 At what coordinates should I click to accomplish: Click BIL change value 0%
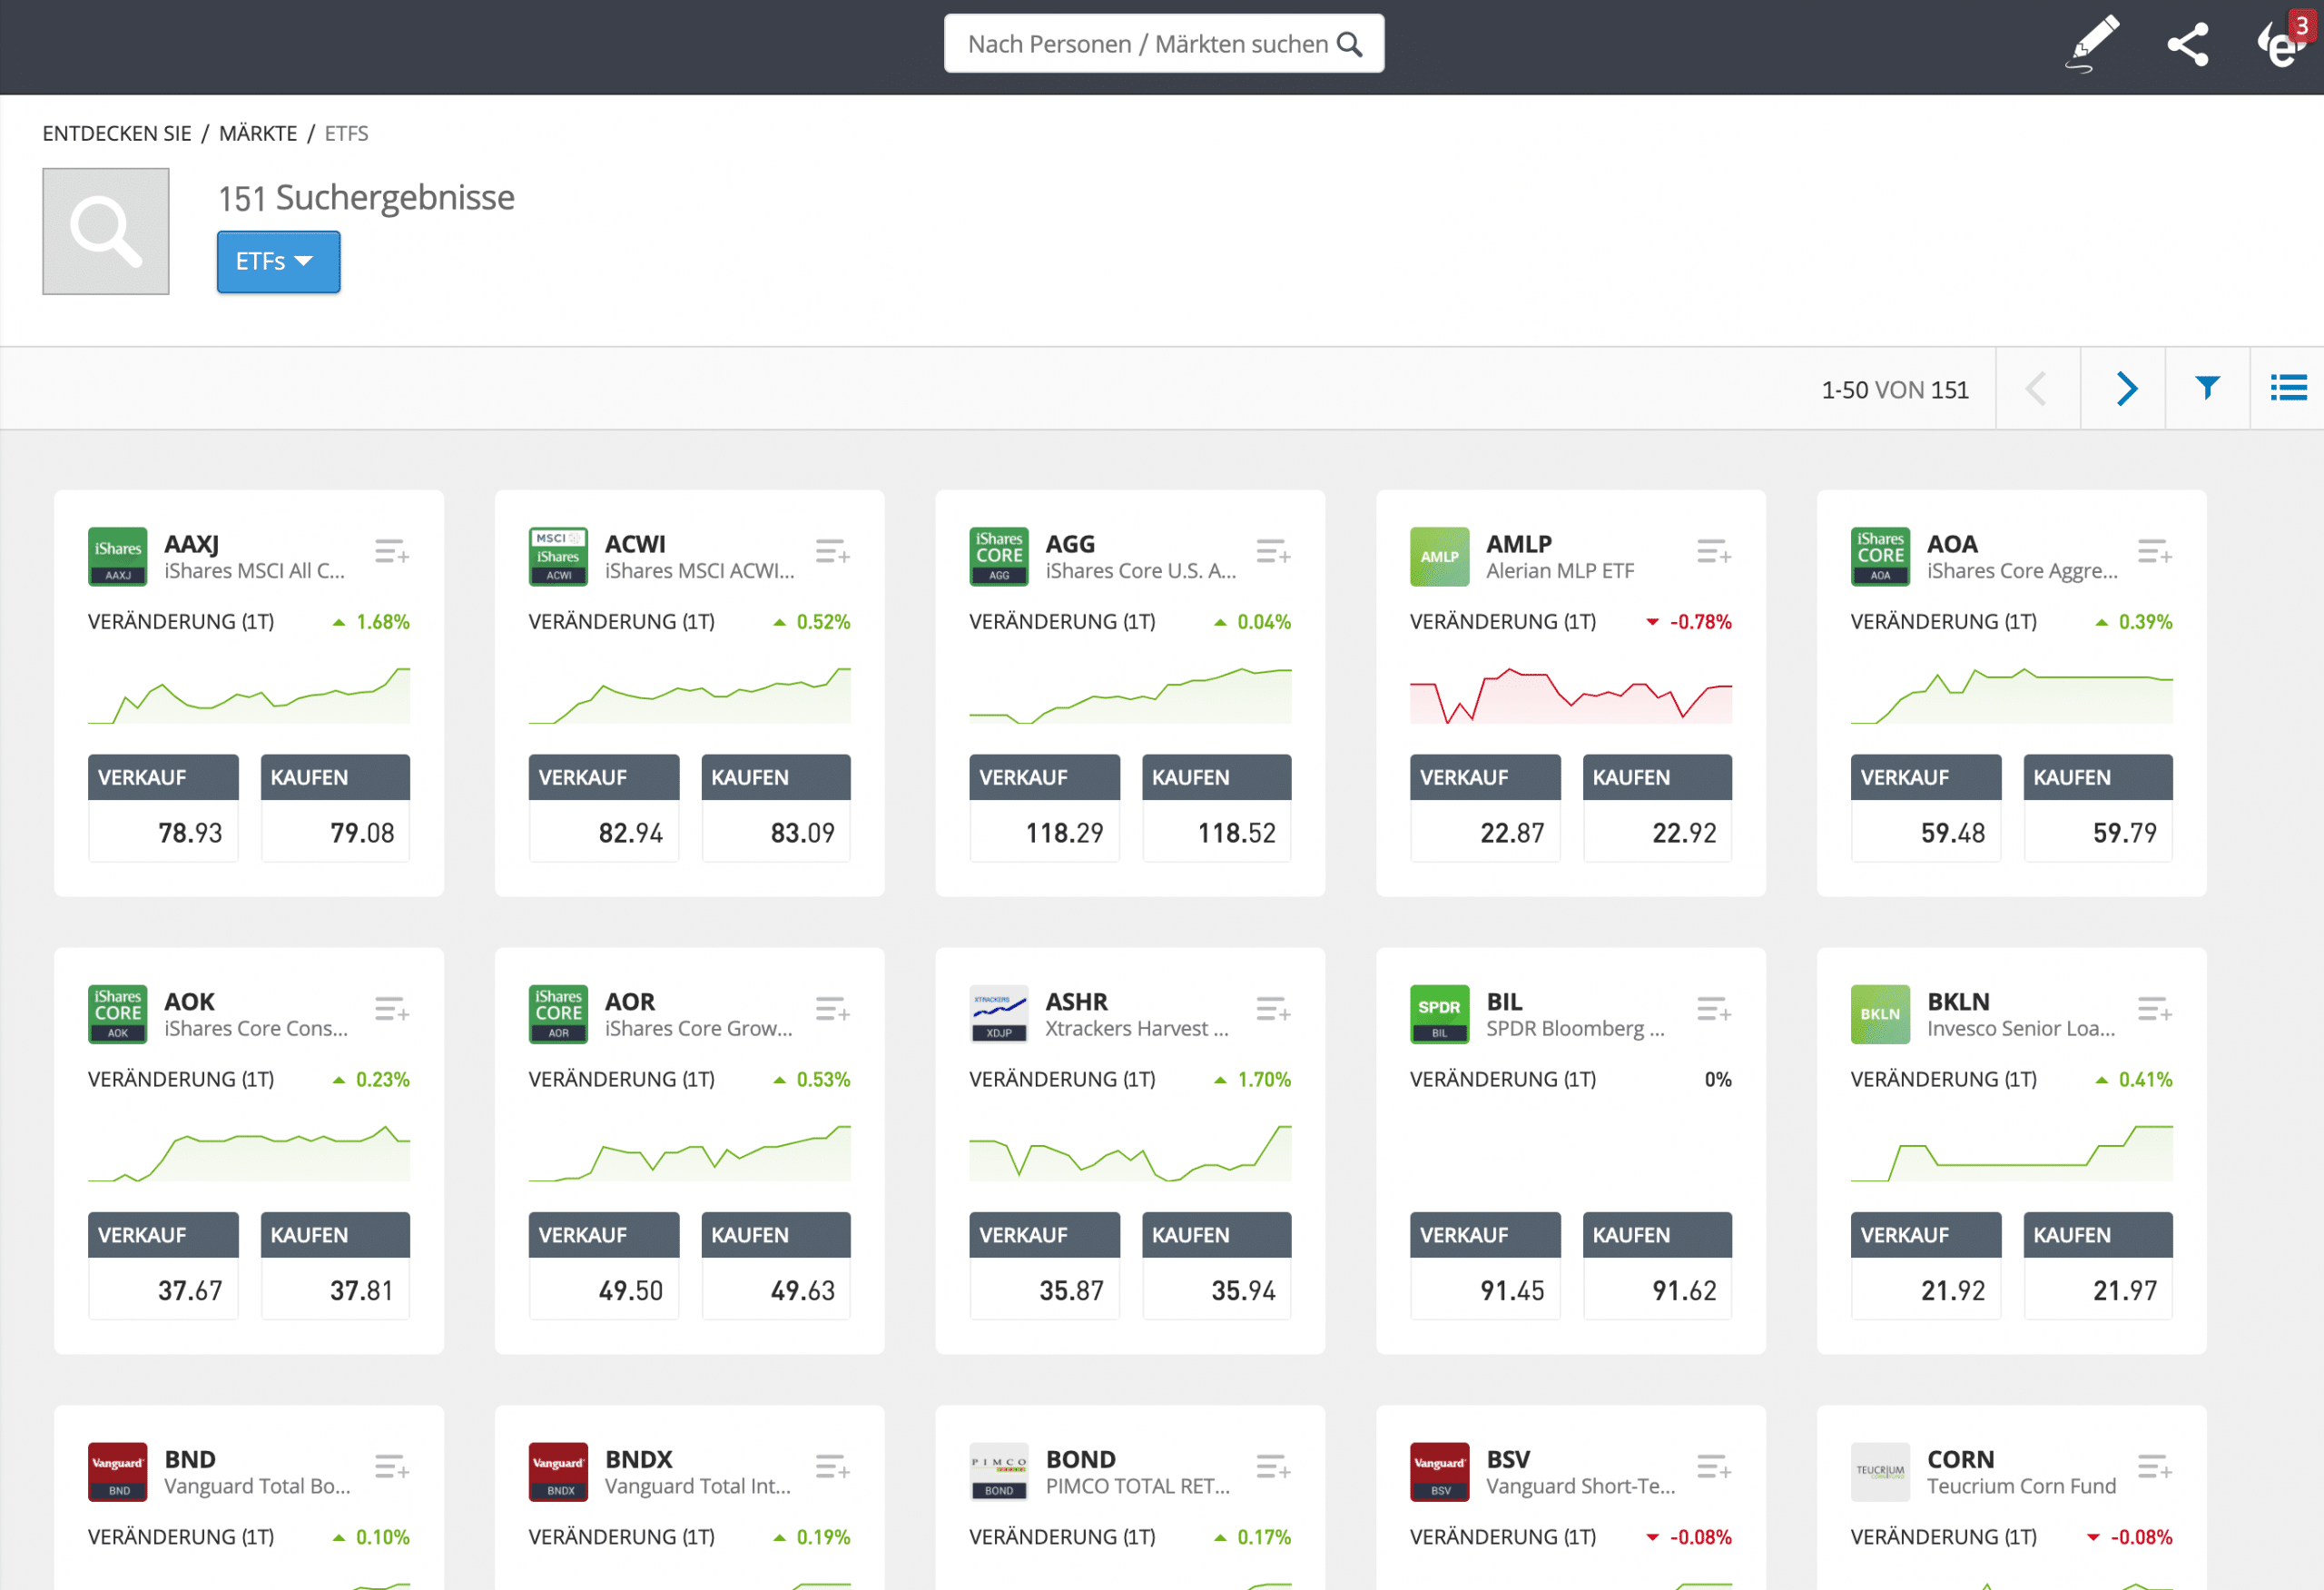pyautogui.click(x=1718, y=1080)
